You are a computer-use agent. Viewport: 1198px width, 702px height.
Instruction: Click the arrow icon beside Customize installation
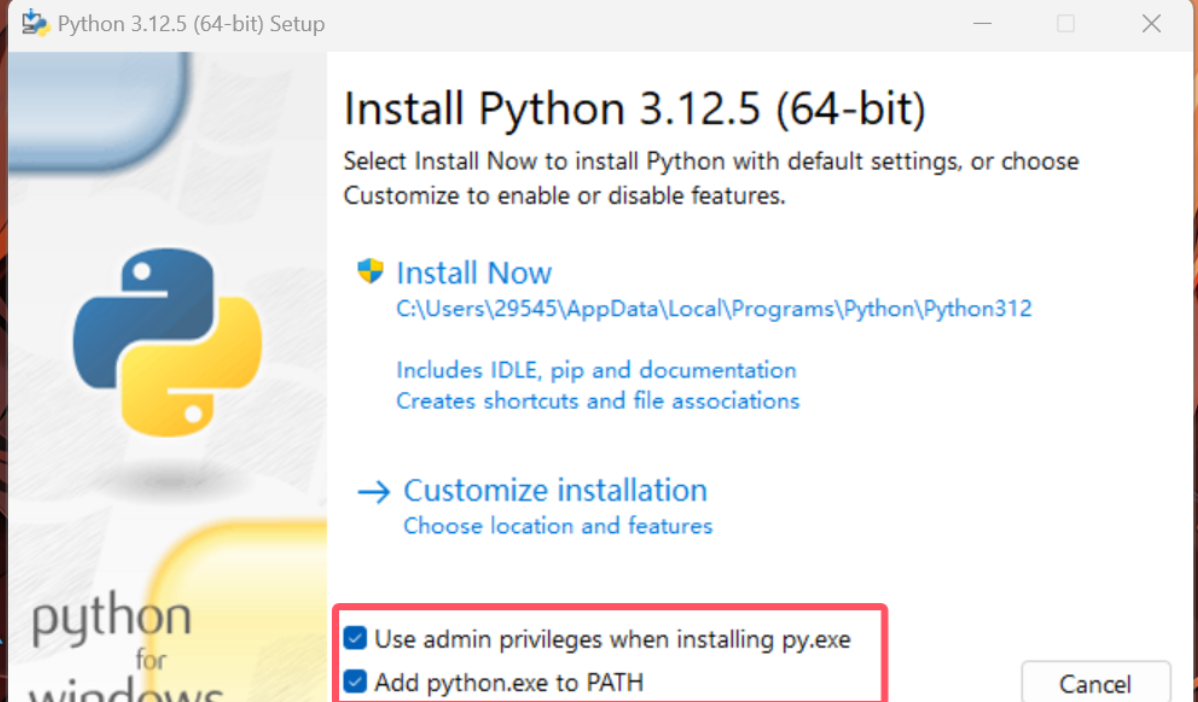coord(374,491)
